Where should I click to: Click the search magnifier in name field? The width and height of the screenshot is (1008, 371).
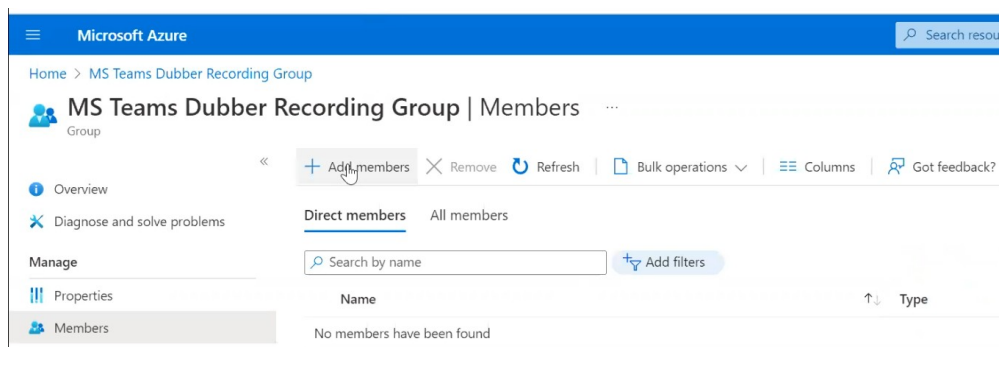click(317, 262)
